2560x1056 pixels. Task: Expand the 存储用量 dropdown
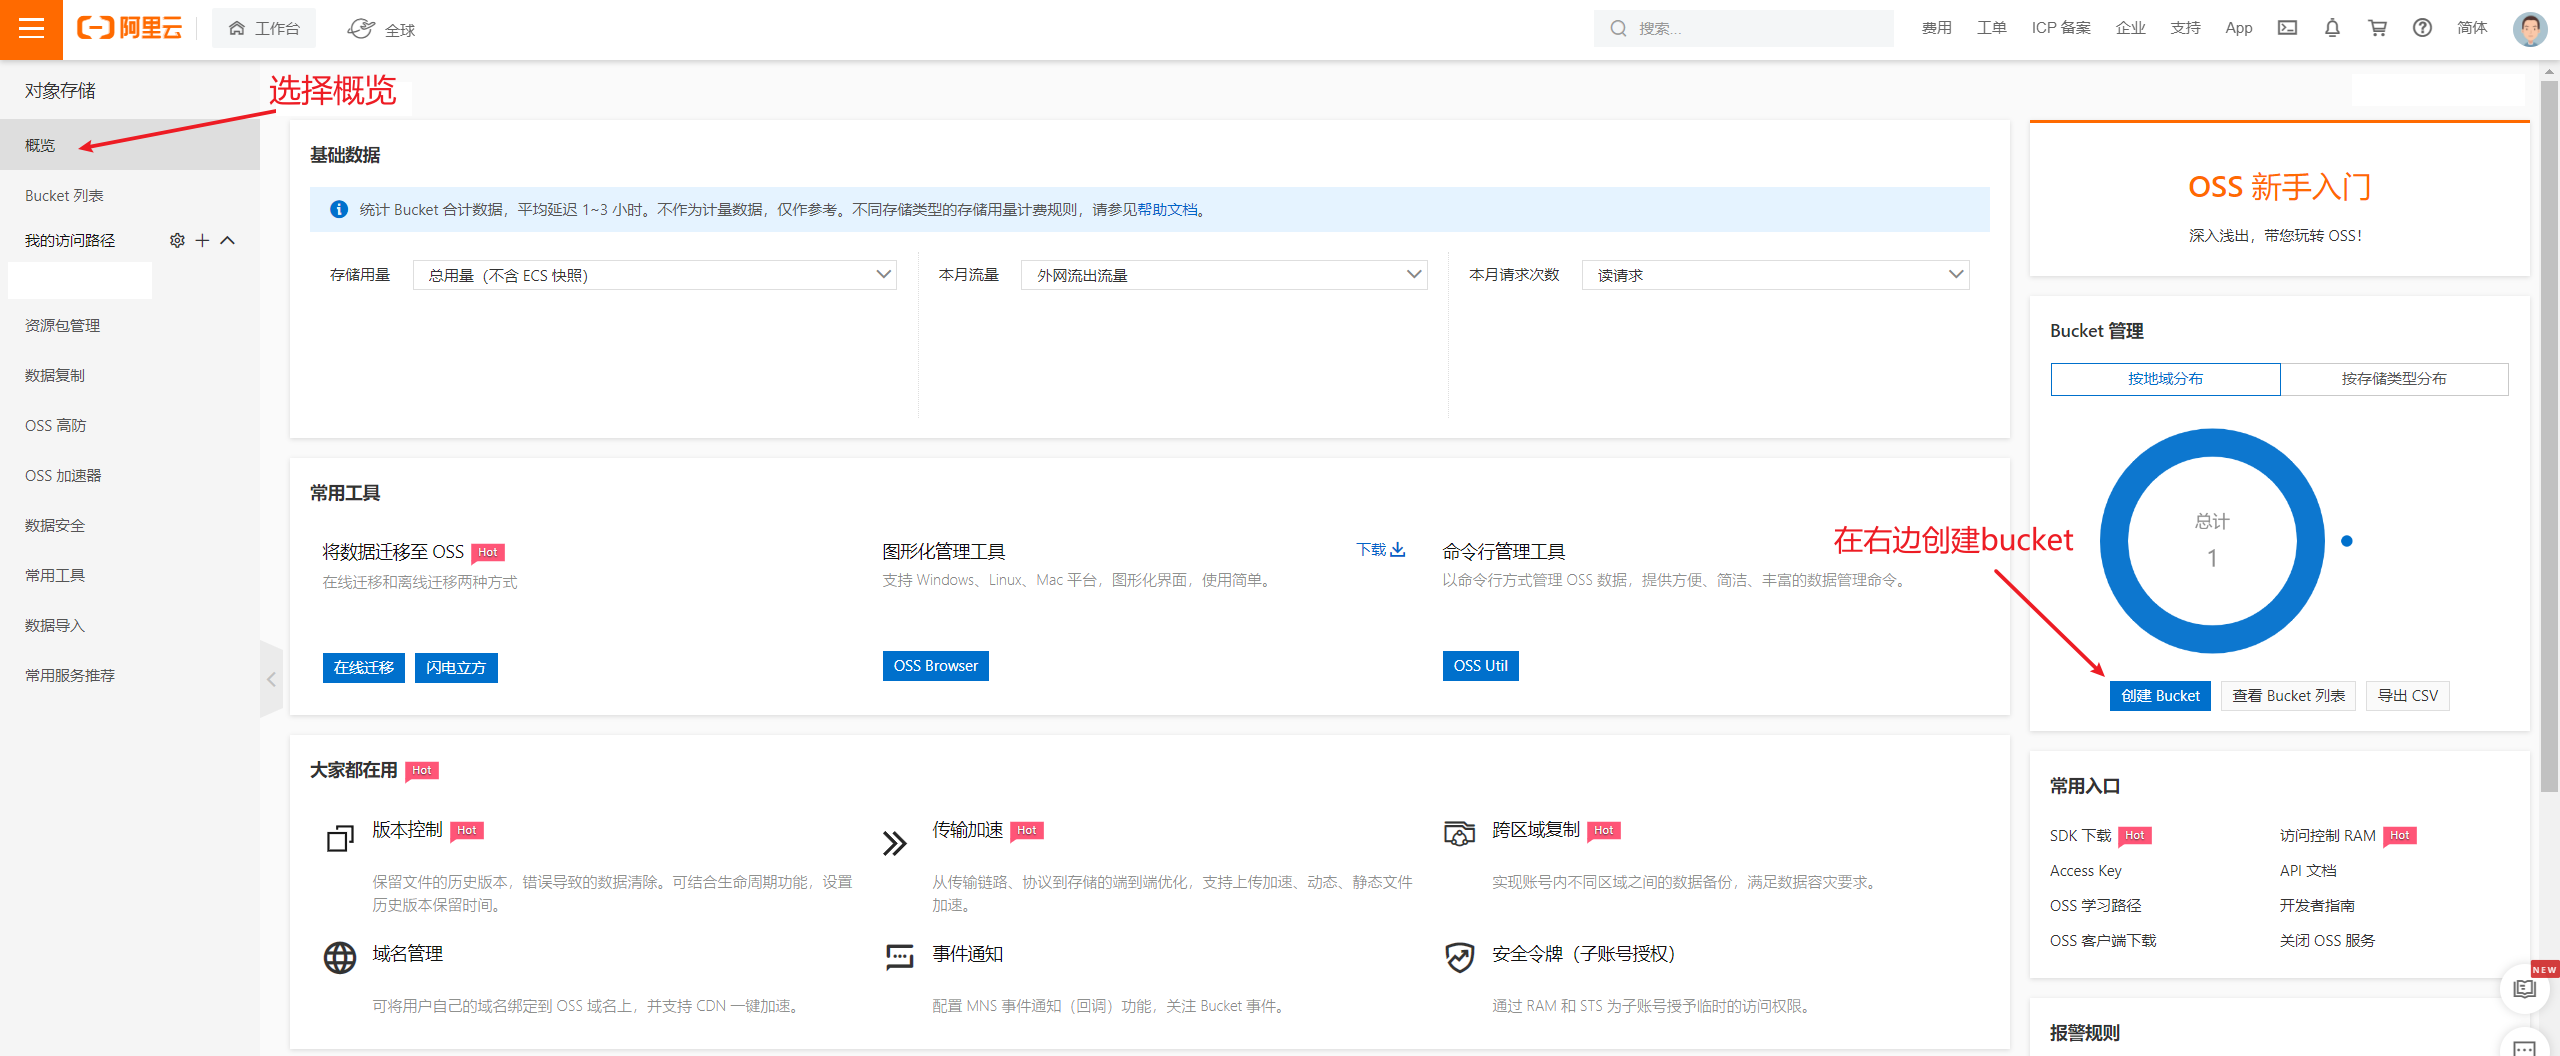click(654, 275)
